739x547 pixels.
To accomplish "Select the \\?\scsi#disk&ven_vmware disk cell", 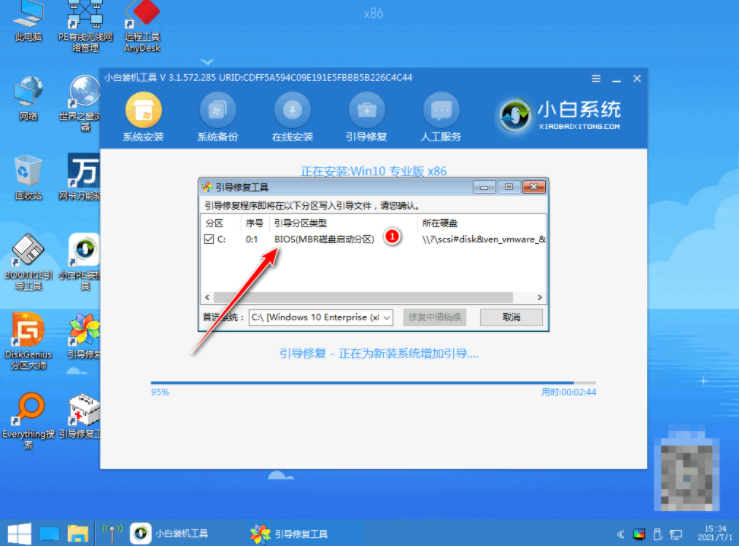I will (x=484, y=239).
